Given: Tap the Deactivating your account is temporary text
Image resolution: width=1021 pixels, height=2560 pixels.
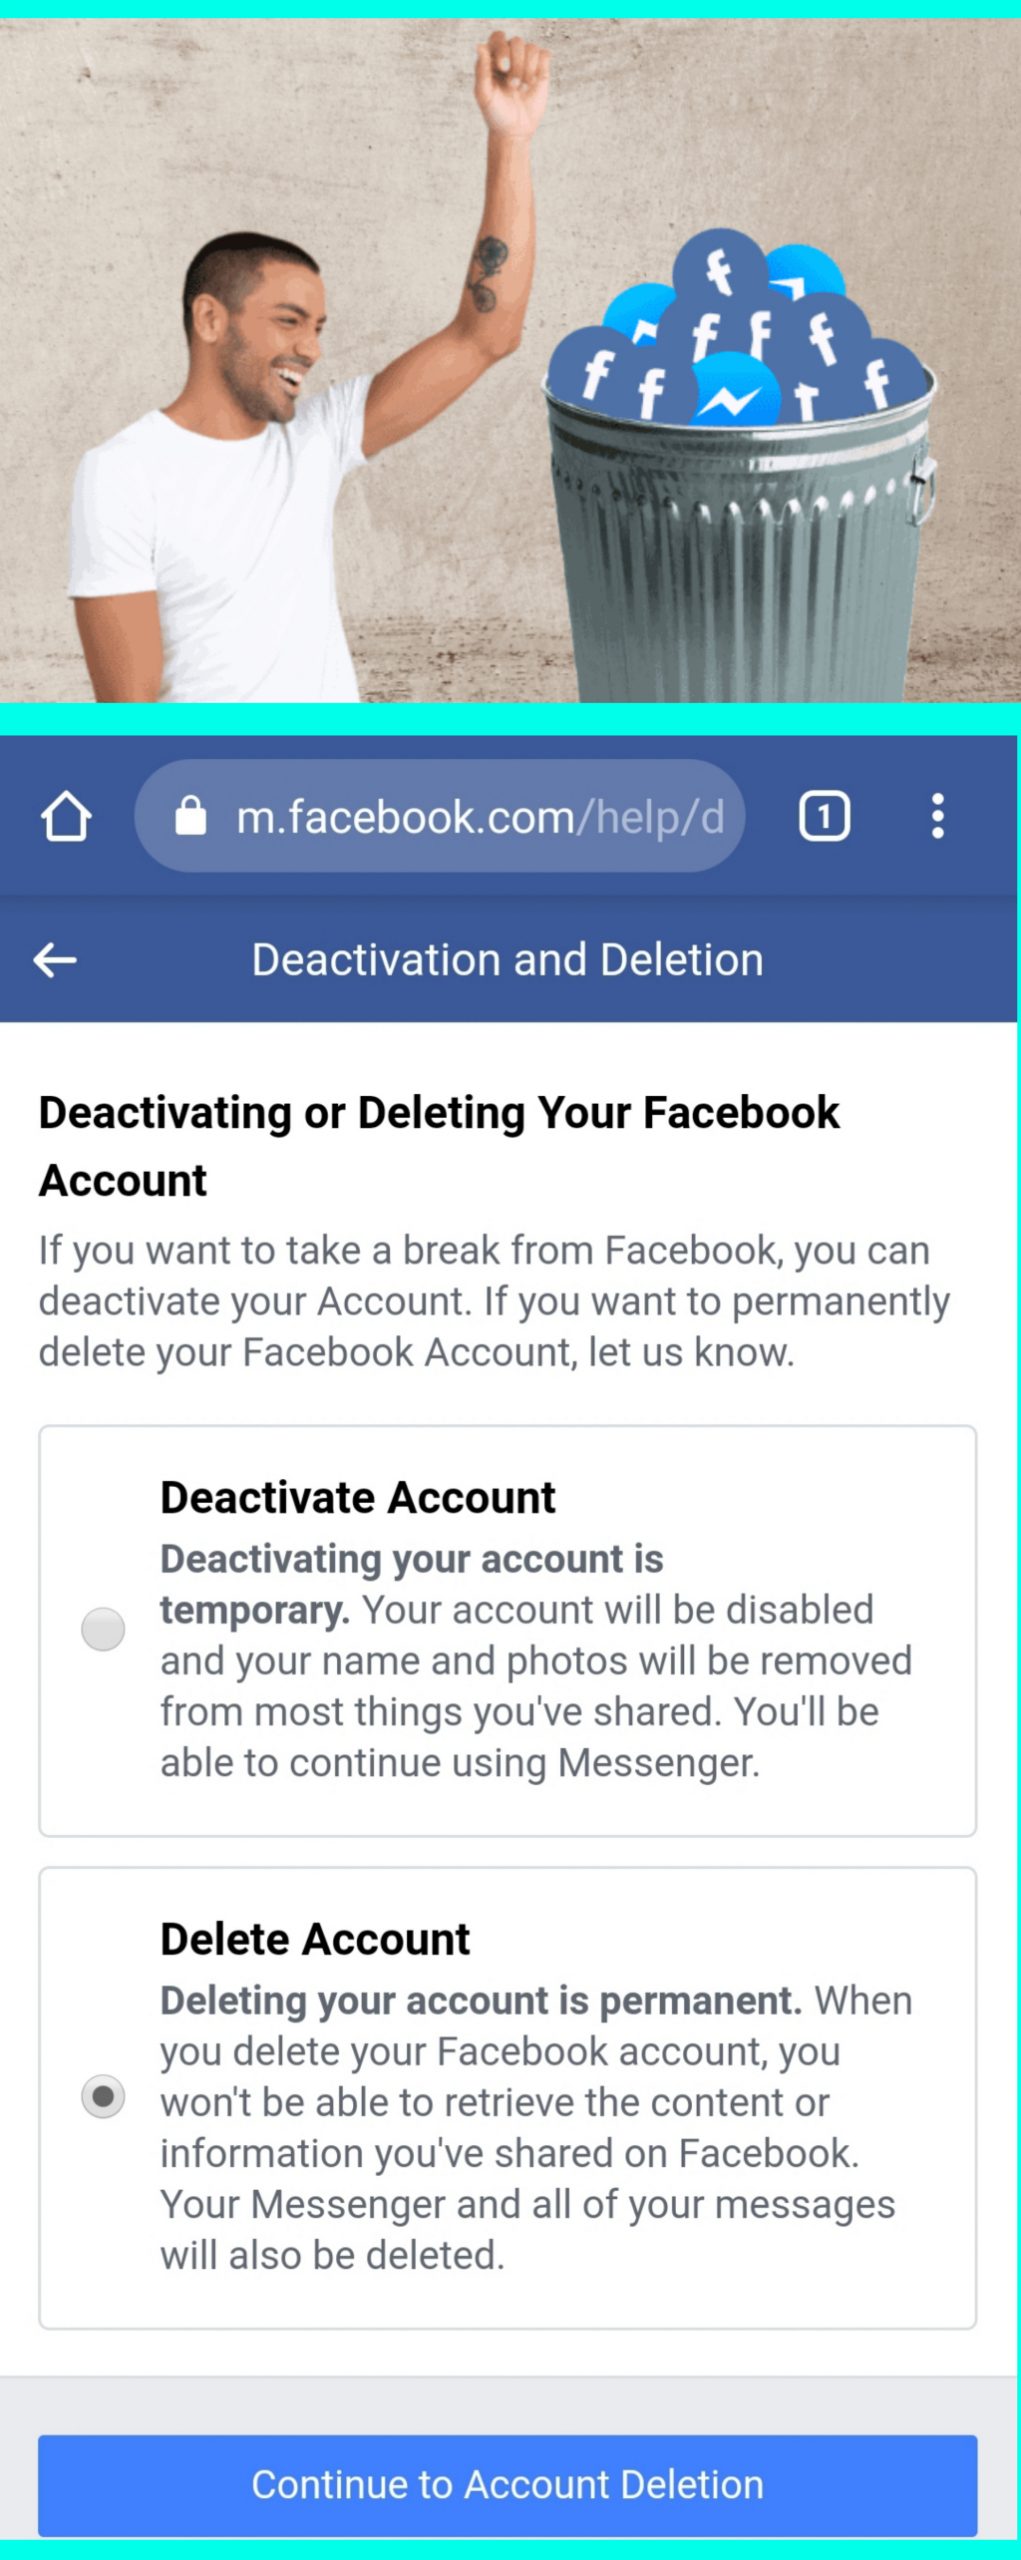Looking at the screenshot, I should [411, 1584].
